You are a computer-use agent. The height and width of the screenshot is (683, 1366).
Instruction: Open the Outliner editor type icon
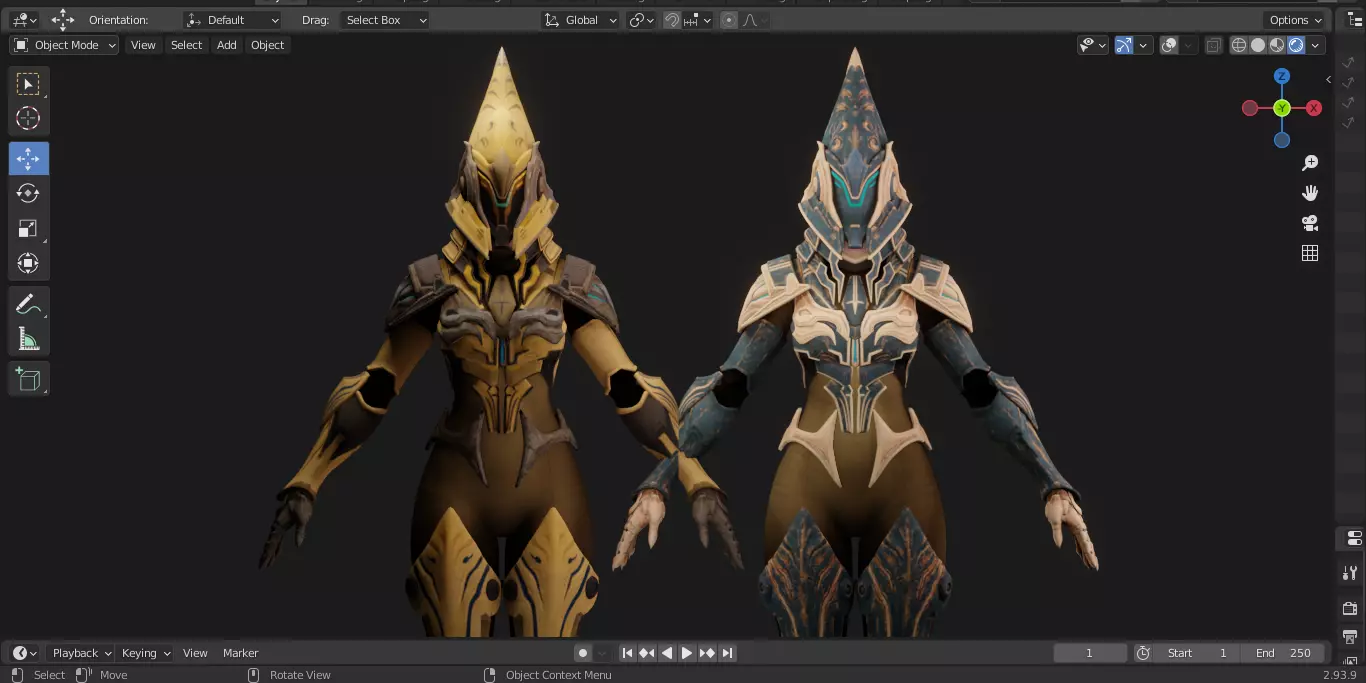tap(1354, 20)
